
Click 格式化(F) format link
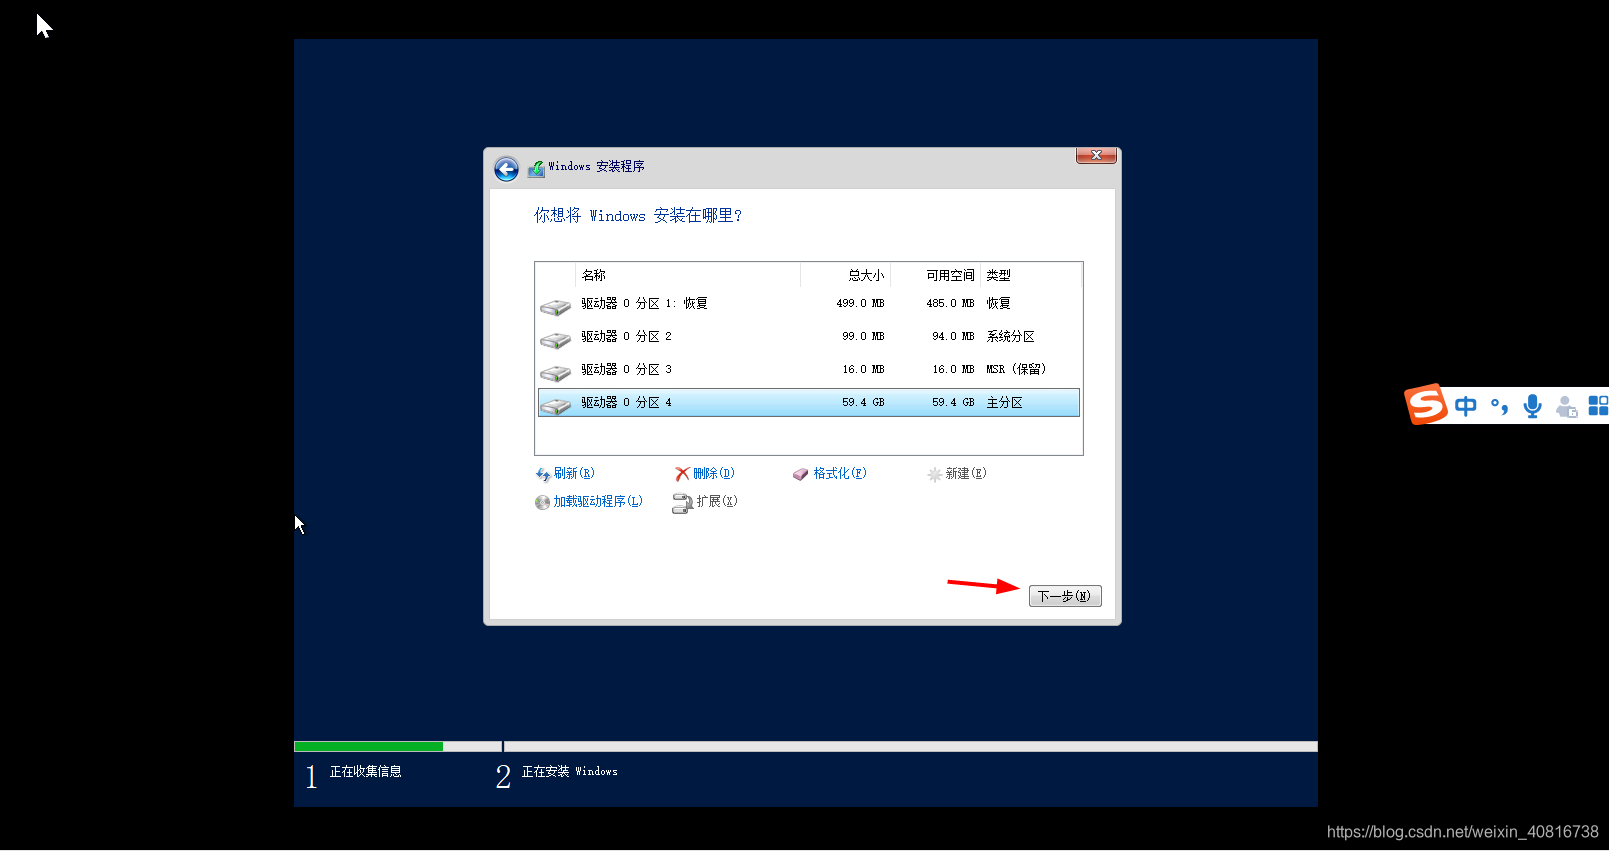point(840,474)
